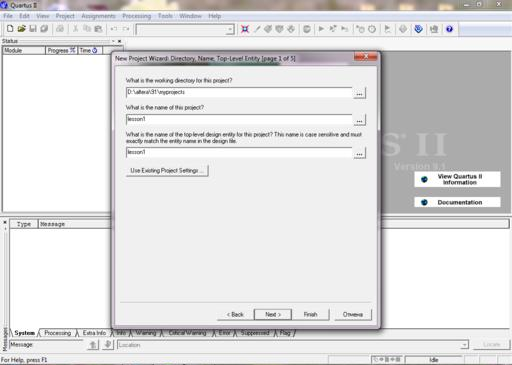Open the Location dropdown in Messages panel
The height and width of the screenshot is (365, 512).
(464, 345)
